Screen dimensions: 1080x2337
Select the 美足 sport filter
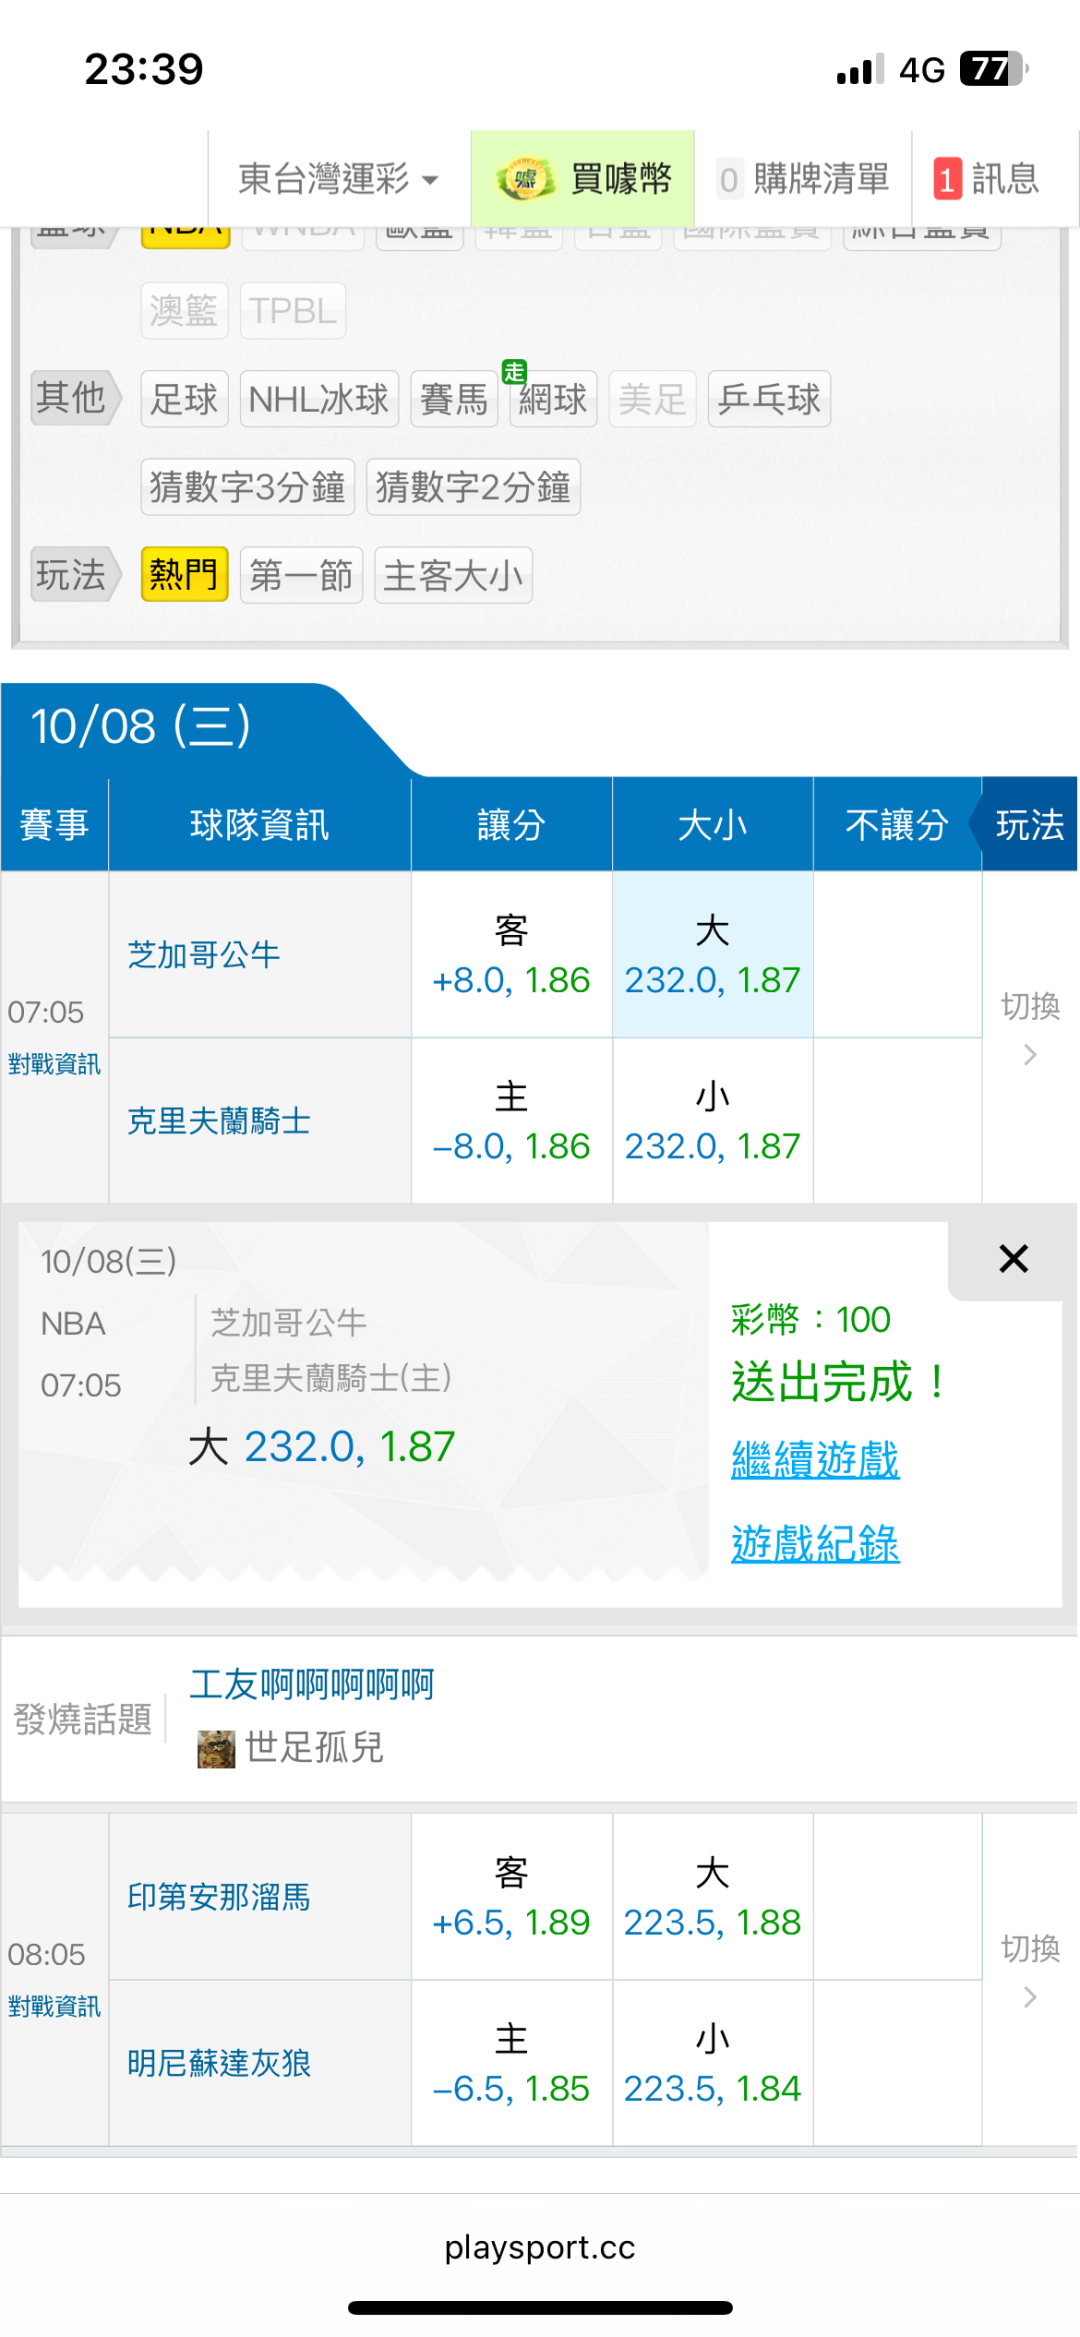[x=652, y=399]
